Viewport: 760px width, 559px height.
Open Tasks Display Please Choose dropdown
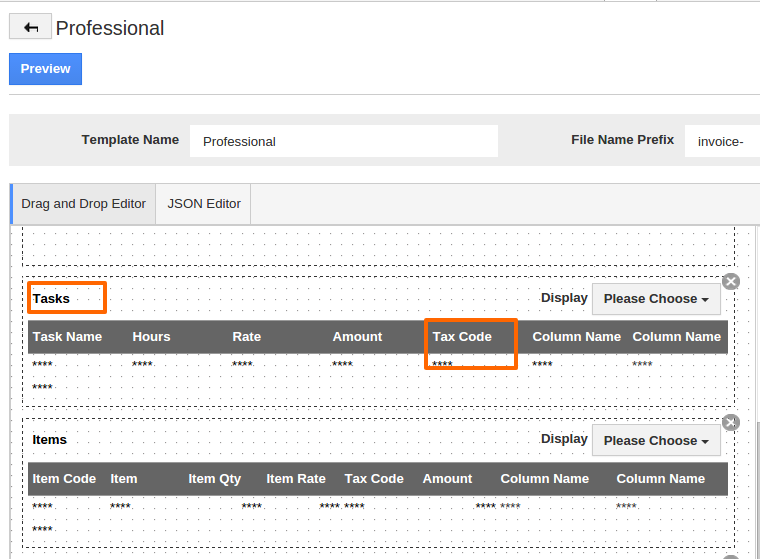[656, 299]
